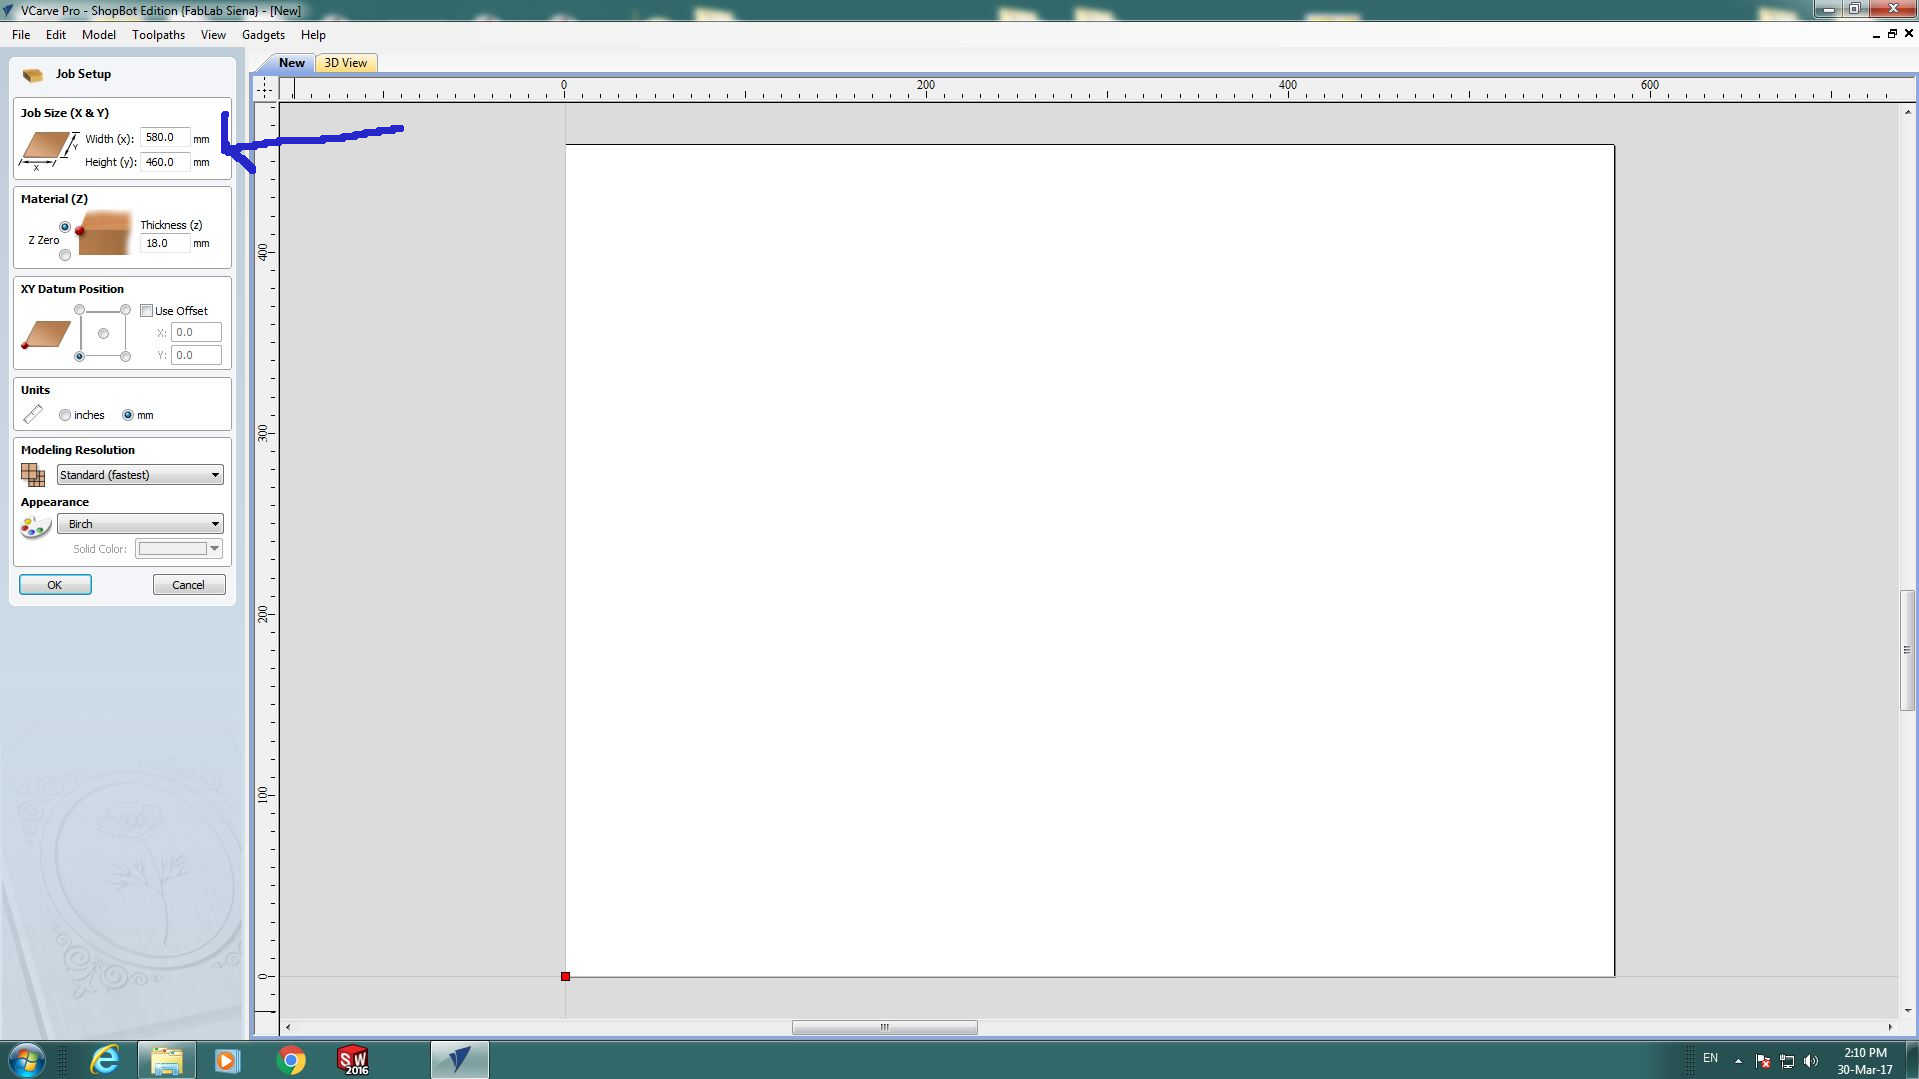Click the offset X input field
1919x1079 pixels.
196,332
